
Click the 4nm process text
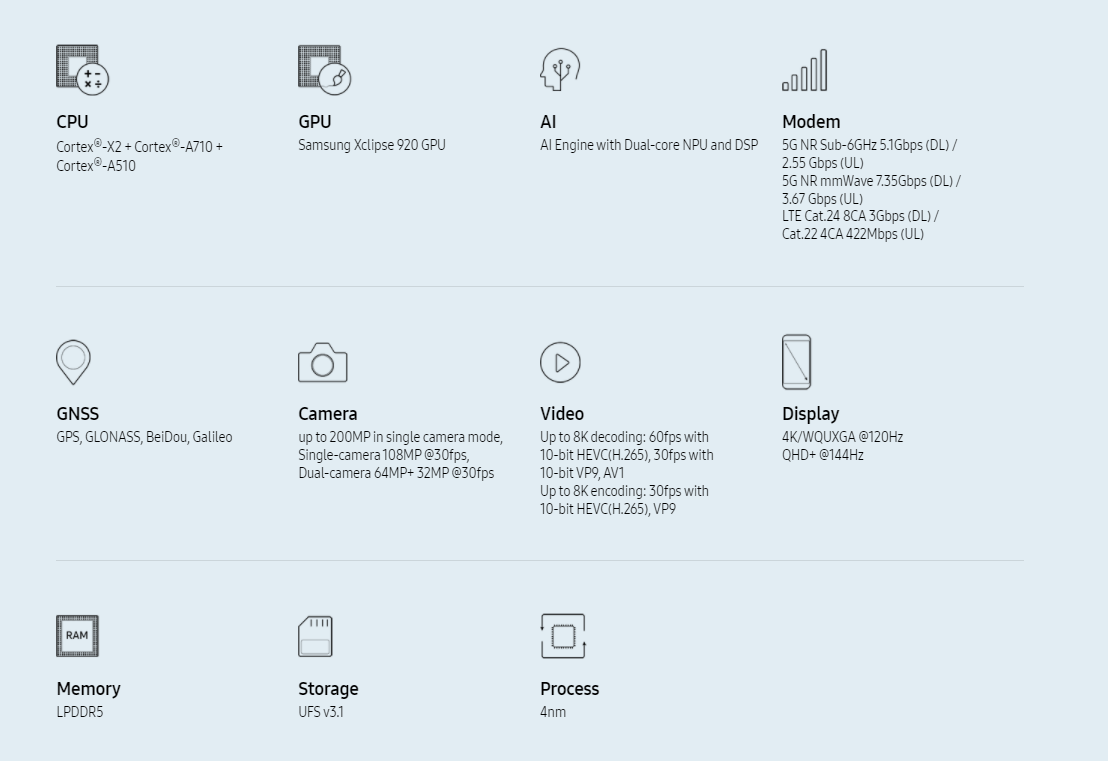[x=553, y=712]
